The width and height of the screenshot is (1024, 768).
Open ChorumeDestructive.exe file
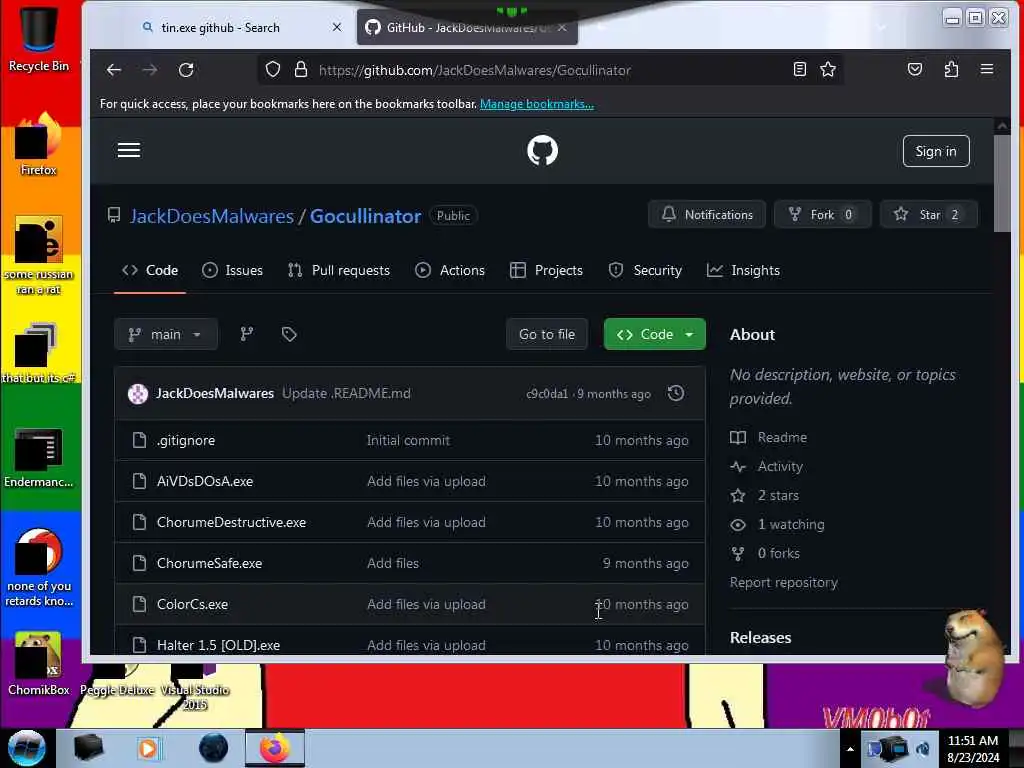(231, 522)
